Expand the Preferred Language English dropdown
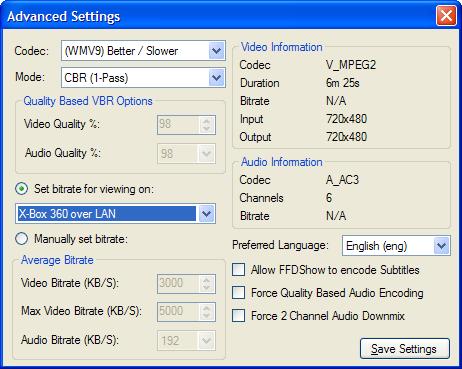Screen dimensions: 462x369 click(x=442, y=246)
